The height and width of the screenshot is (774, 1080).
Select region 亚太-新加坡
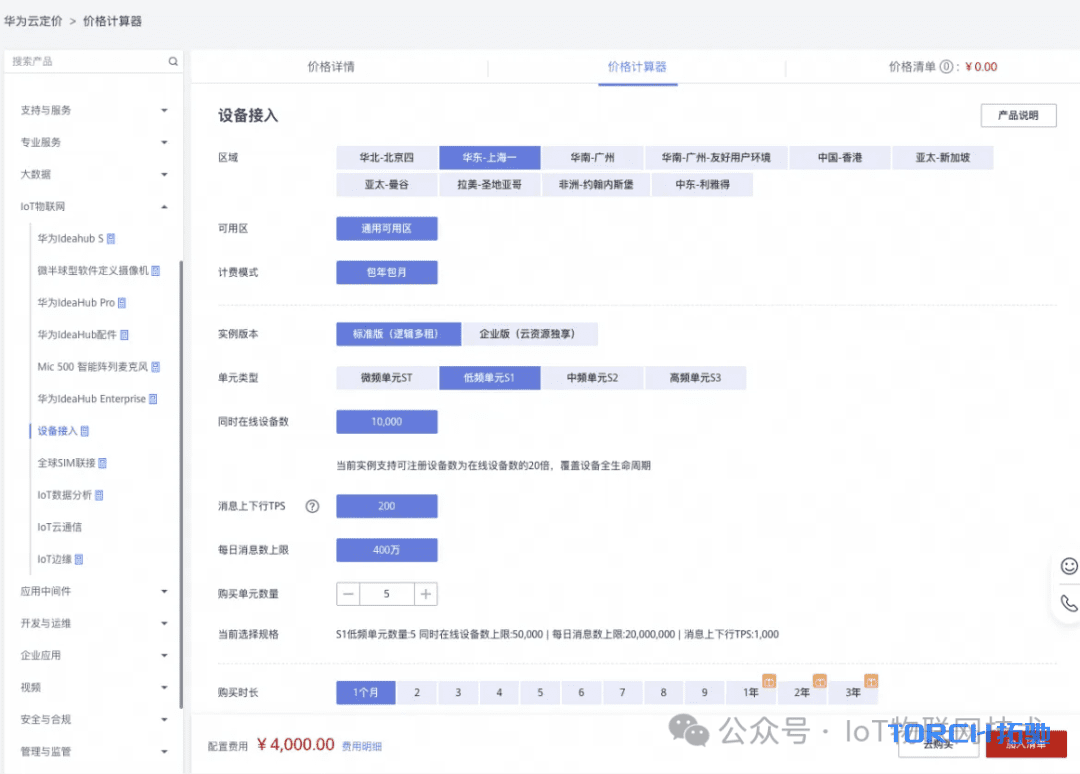tap(942, 158)
